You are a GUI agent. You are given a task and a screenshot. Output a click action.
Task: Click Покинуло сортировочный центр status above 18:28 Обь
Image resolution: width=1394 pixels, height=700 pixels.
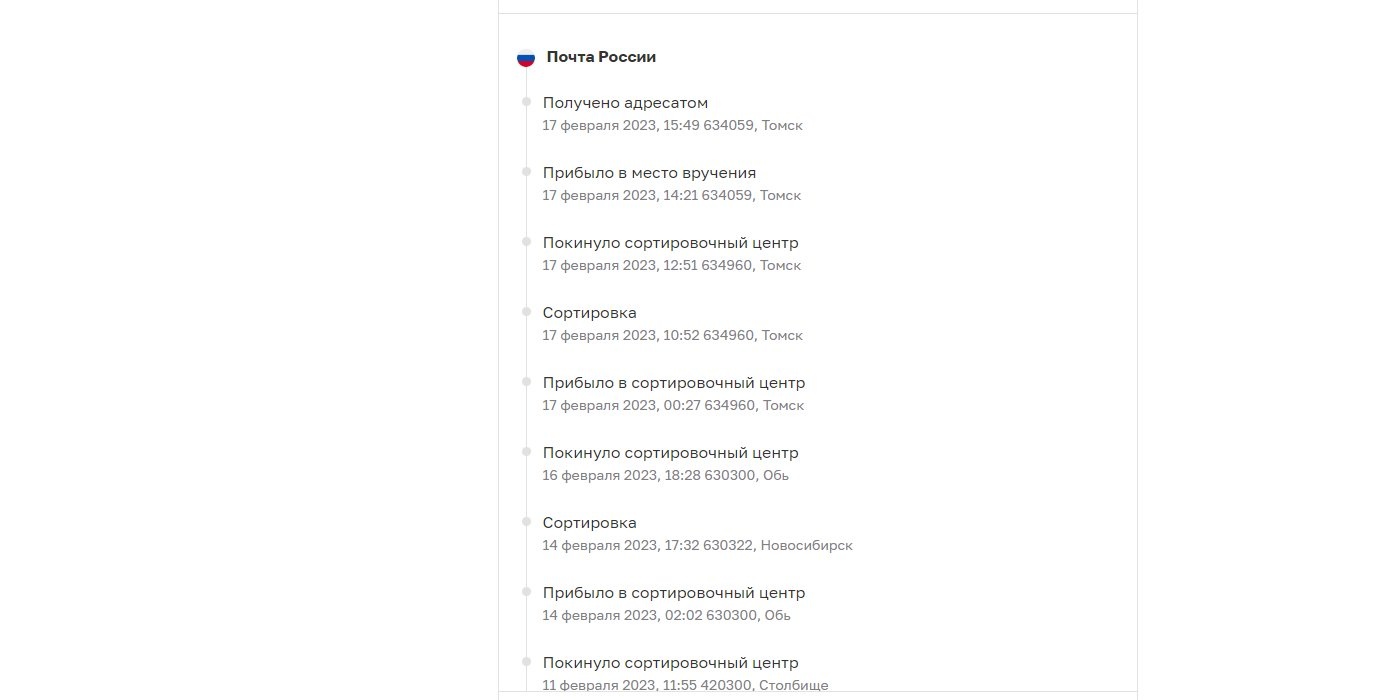(x=670, y=453)
